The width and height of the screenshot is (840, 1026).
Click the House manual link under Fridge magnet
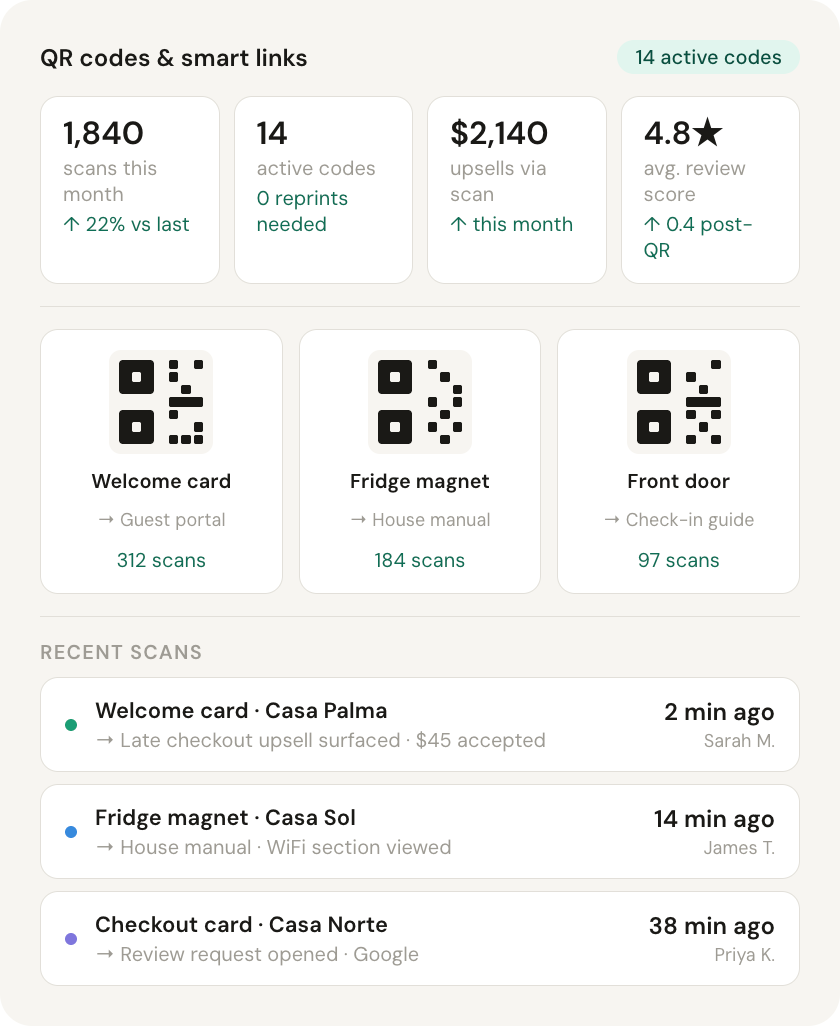pos(420,520)
